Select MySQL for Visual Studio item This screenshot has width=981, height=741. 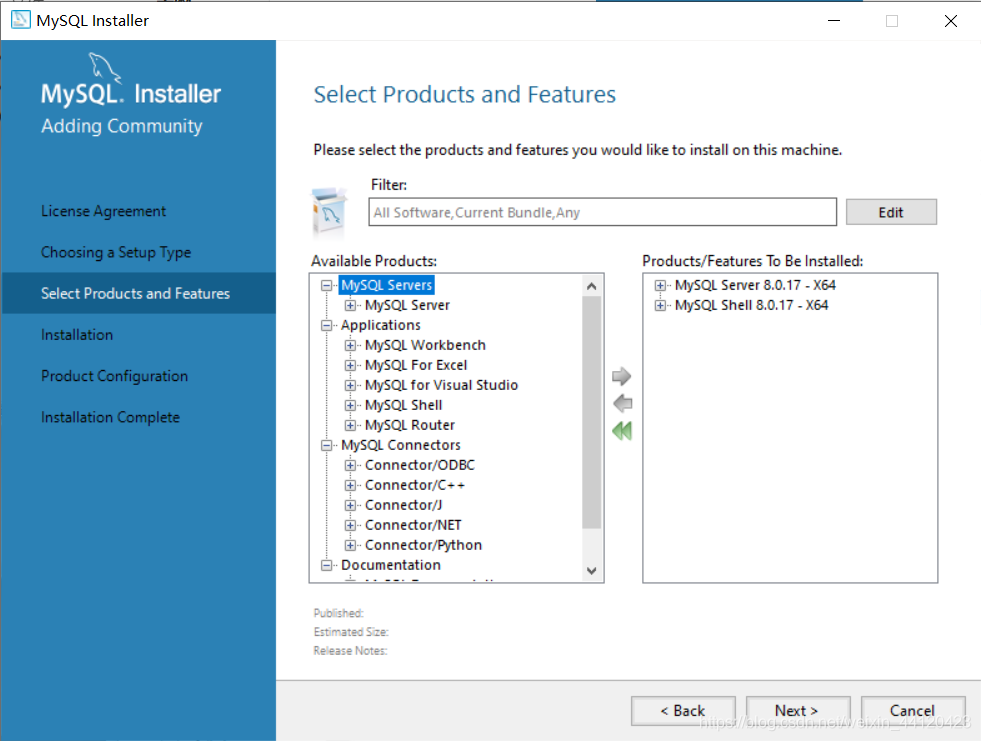442,386
